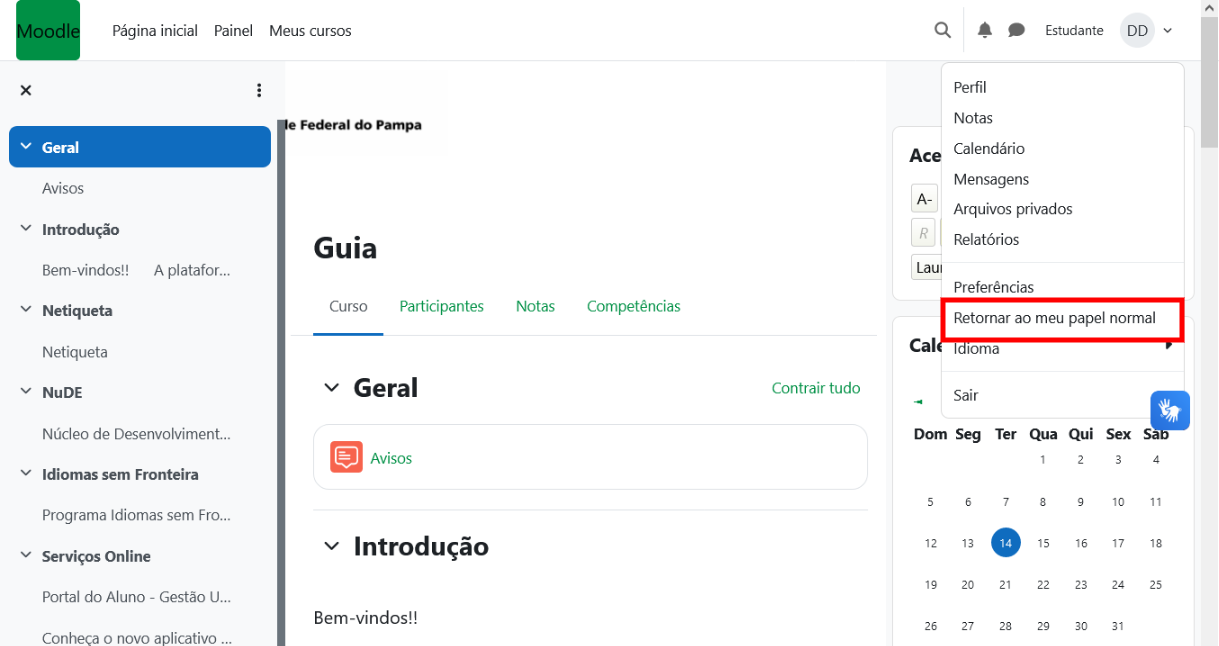Collapse the Introdução section in course content
The image size is (1219, 646).
tap(331, 546)
